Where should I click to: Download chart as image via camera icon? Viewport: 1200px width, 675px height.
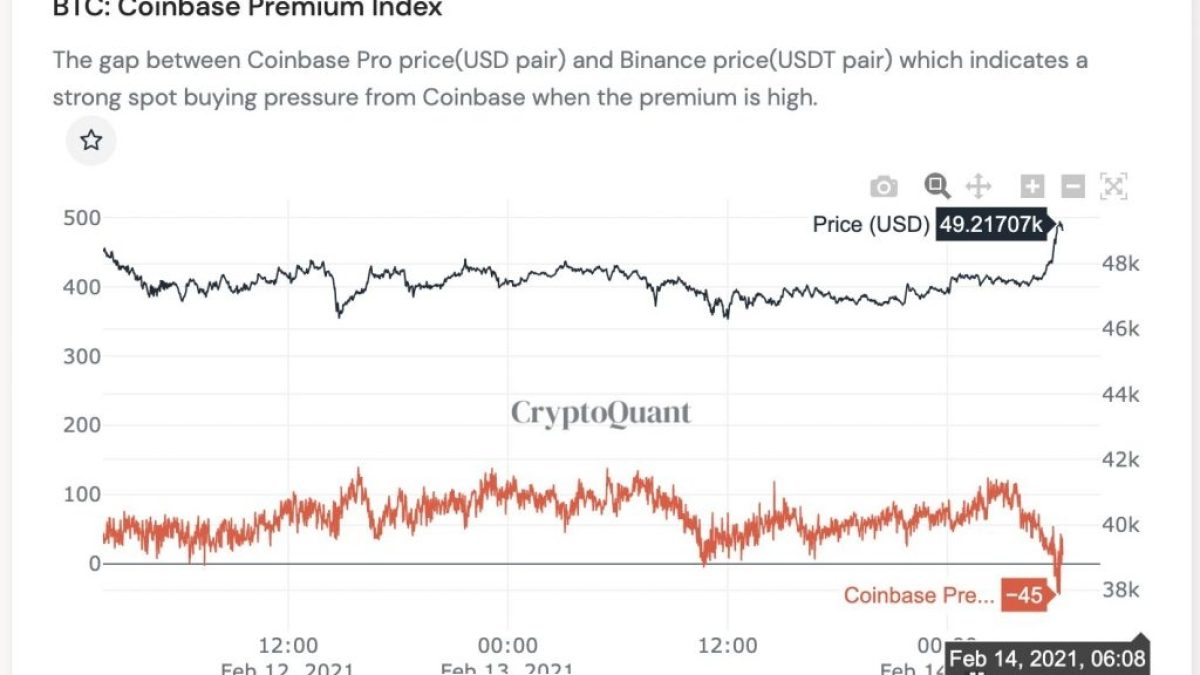883,186
